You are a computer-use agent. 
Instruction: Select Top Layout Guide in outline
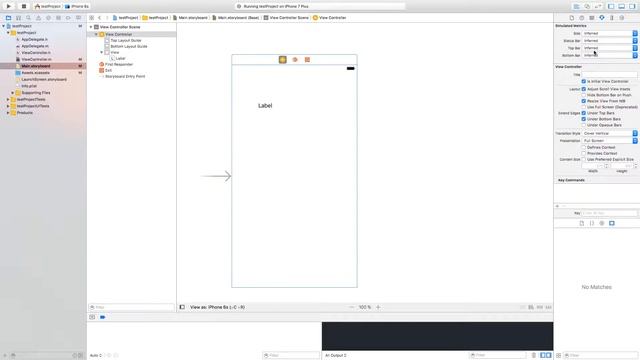point(126,40)
